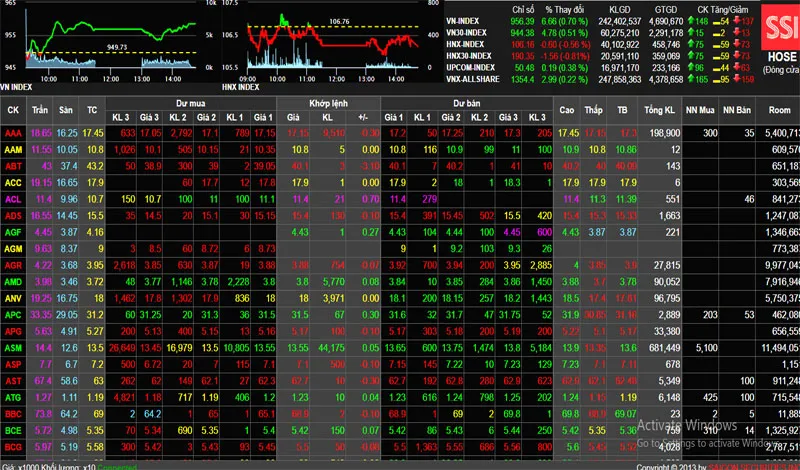
Task: Click the 106.76 reference label on HNX chart
Action: tap(339, 21)
